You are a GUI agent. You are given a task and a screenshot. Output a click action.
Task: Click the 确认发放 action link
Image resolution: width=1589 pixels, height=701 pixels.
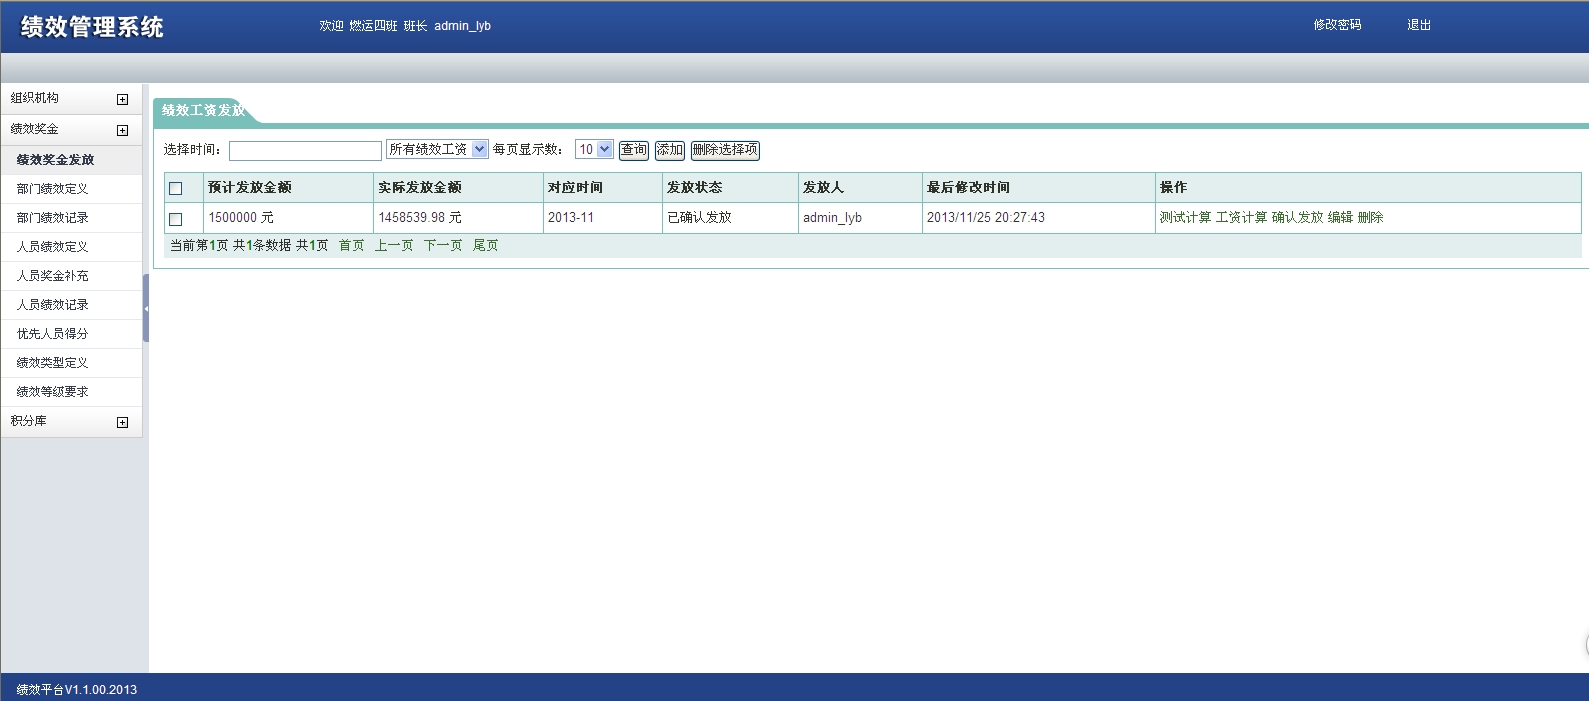click(1297, 218)
